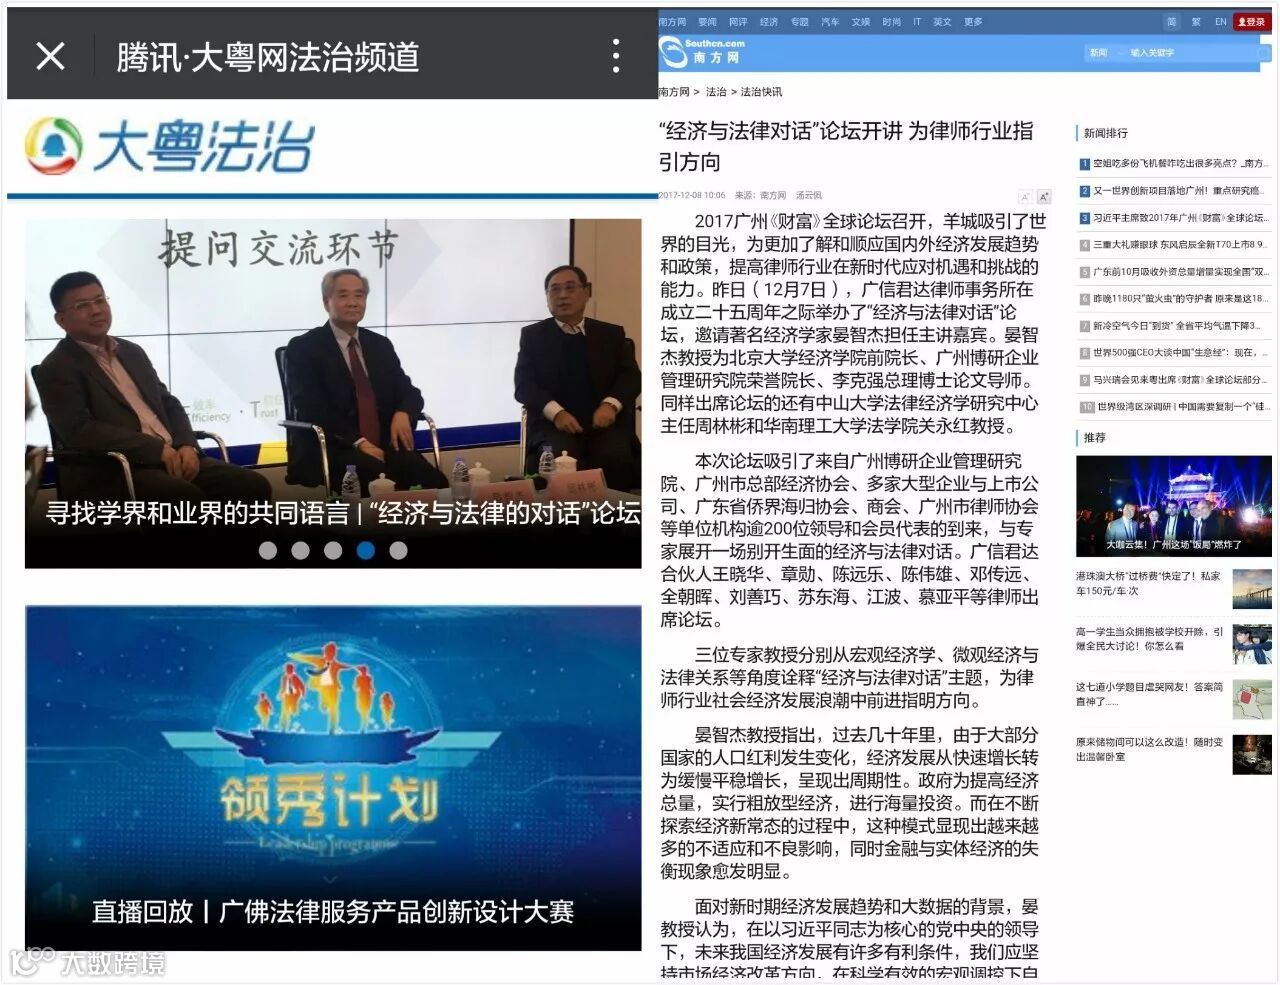Open headline 寻找学界和业界的共同语言
Screen dimensions: 1280x985
(343, 514)
